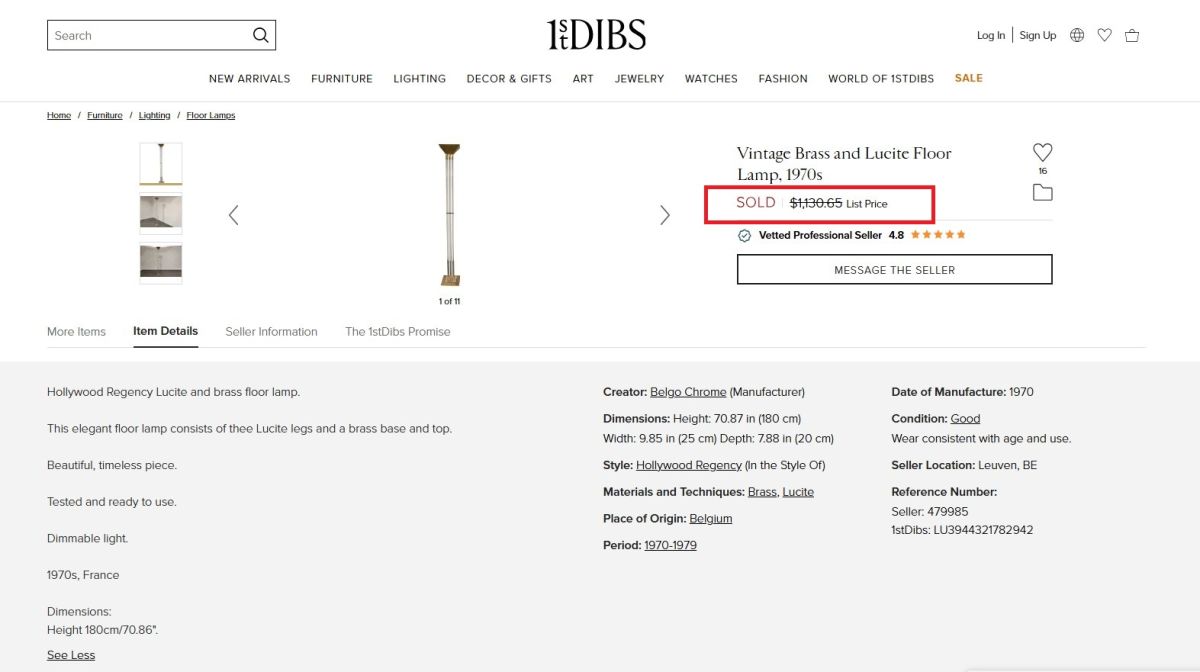Click the search magnifying glass icon
The height and width of the screenshot is (672, 1200).
(260, 35)
